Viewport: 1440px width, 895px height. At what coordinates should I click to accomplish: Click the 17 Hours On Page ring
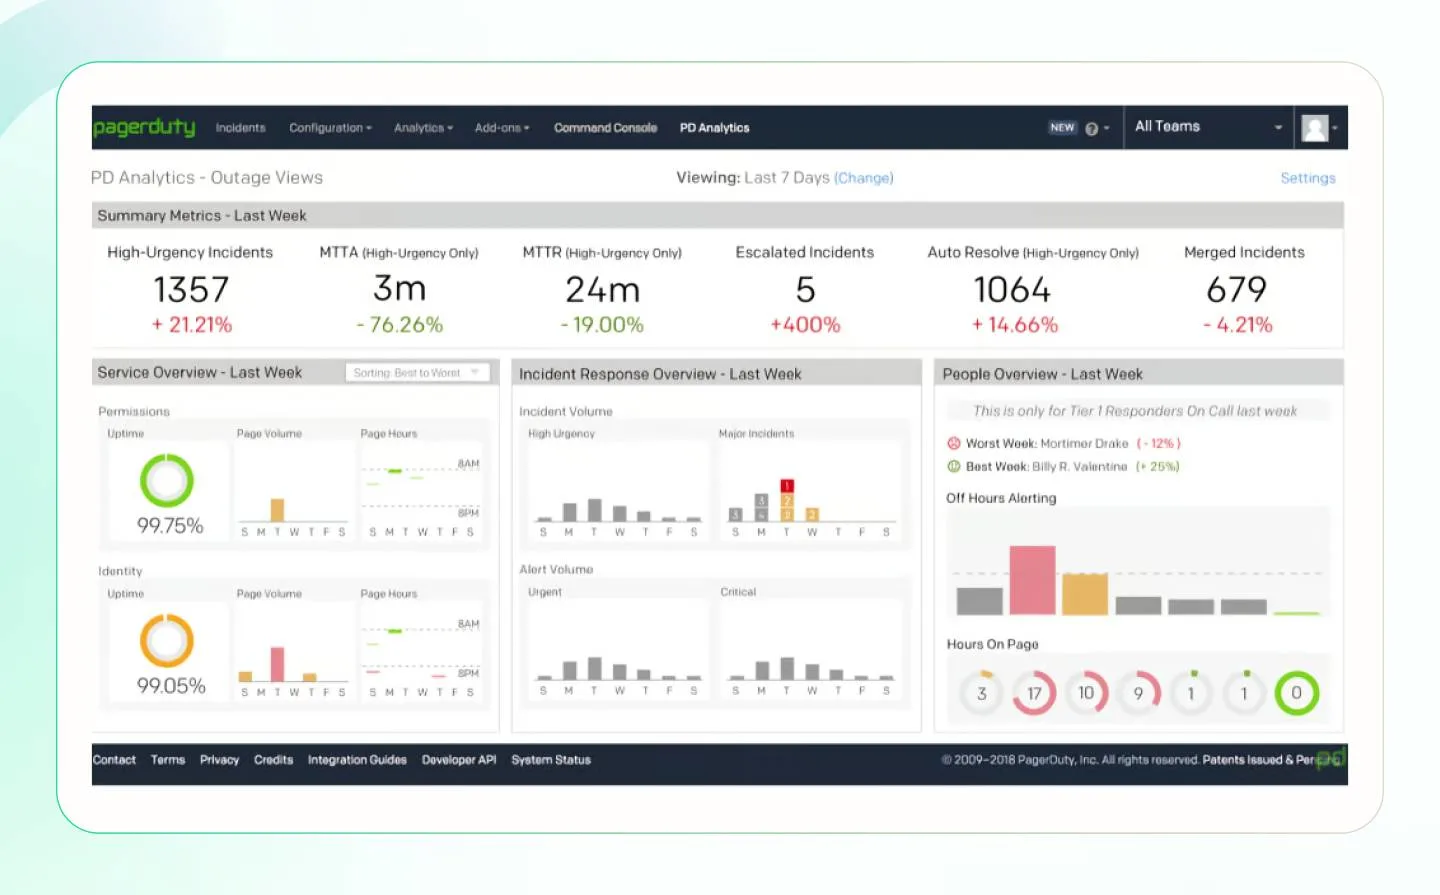coord(1033,692)
